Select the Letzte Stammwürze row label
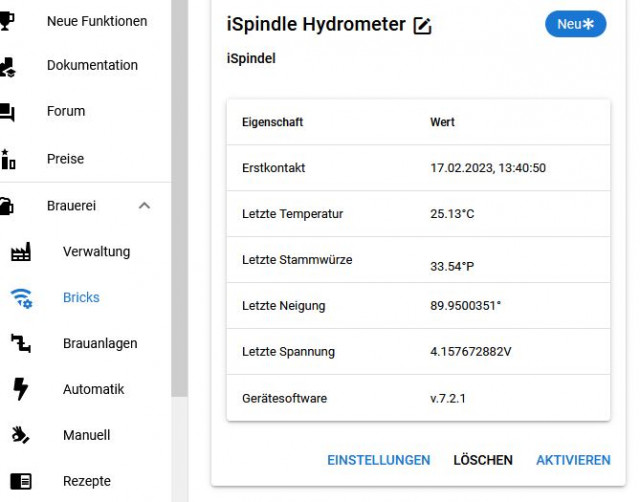640x502 pixels. click(x=297, y=260)
